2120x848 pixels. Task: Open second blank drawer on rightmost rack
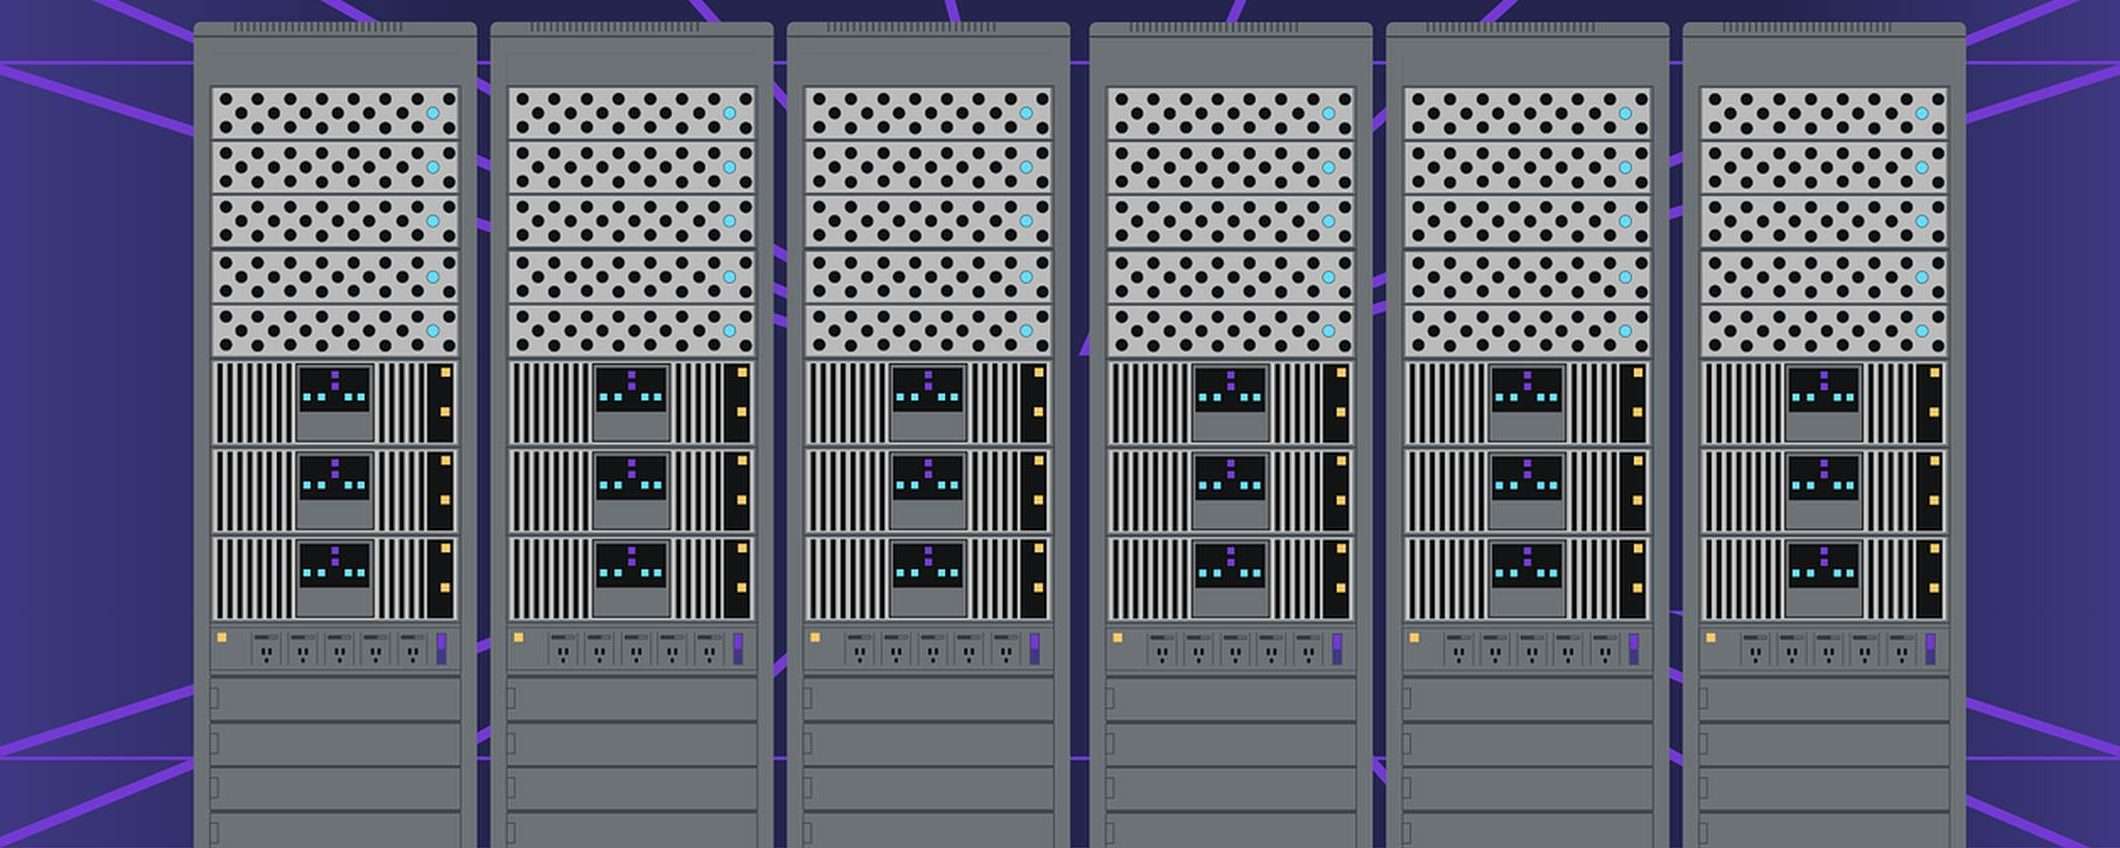1824,744
